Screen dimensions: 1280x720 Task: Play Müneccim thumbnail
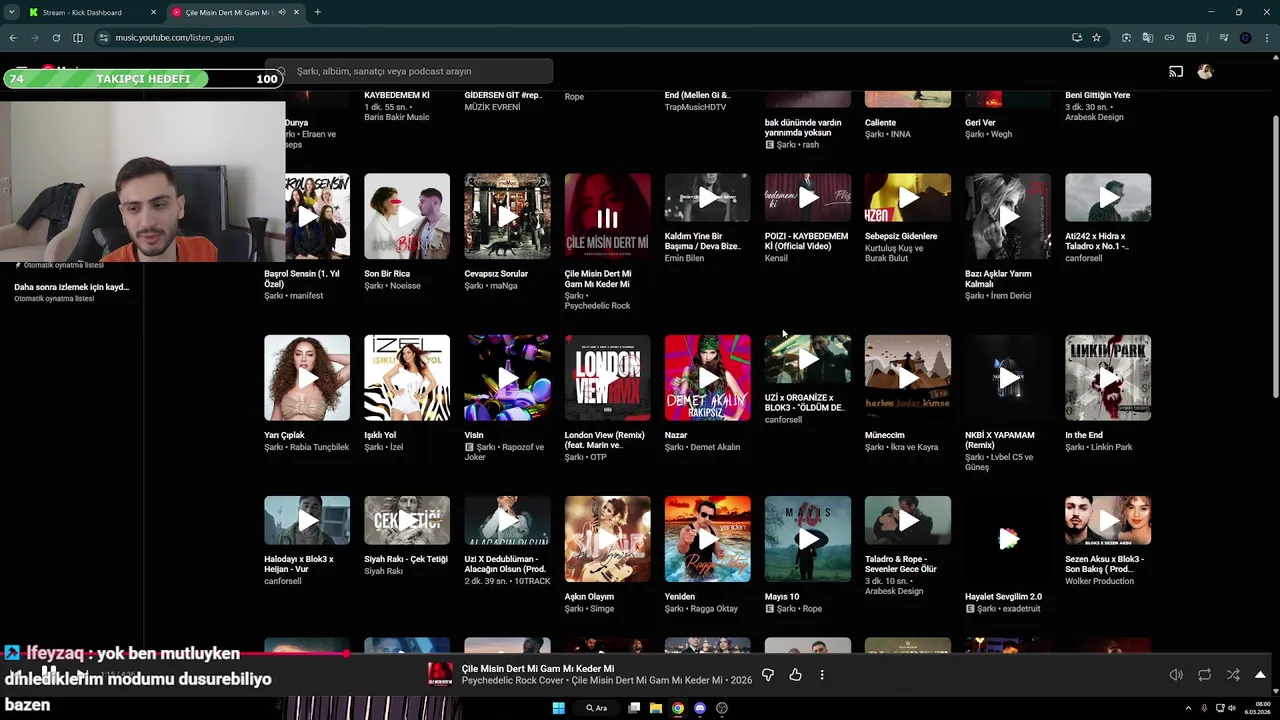(907, 377)
